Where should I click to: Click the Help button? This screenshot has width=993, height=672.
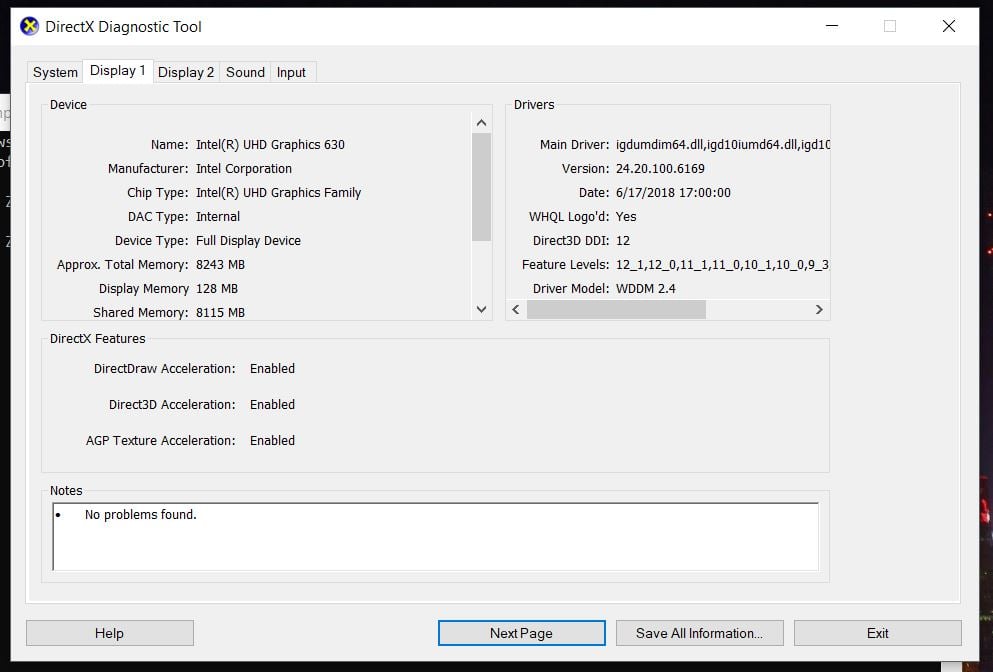110,633
